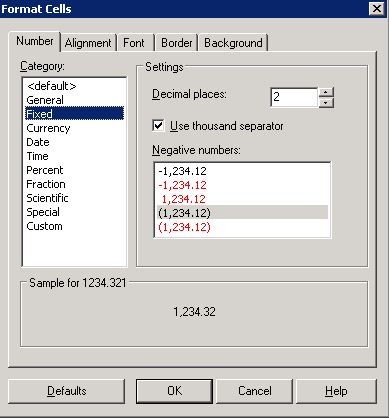Viewport: 389px width, 418px height.
Task: Select General in the Category list
Action: point(74,100)
